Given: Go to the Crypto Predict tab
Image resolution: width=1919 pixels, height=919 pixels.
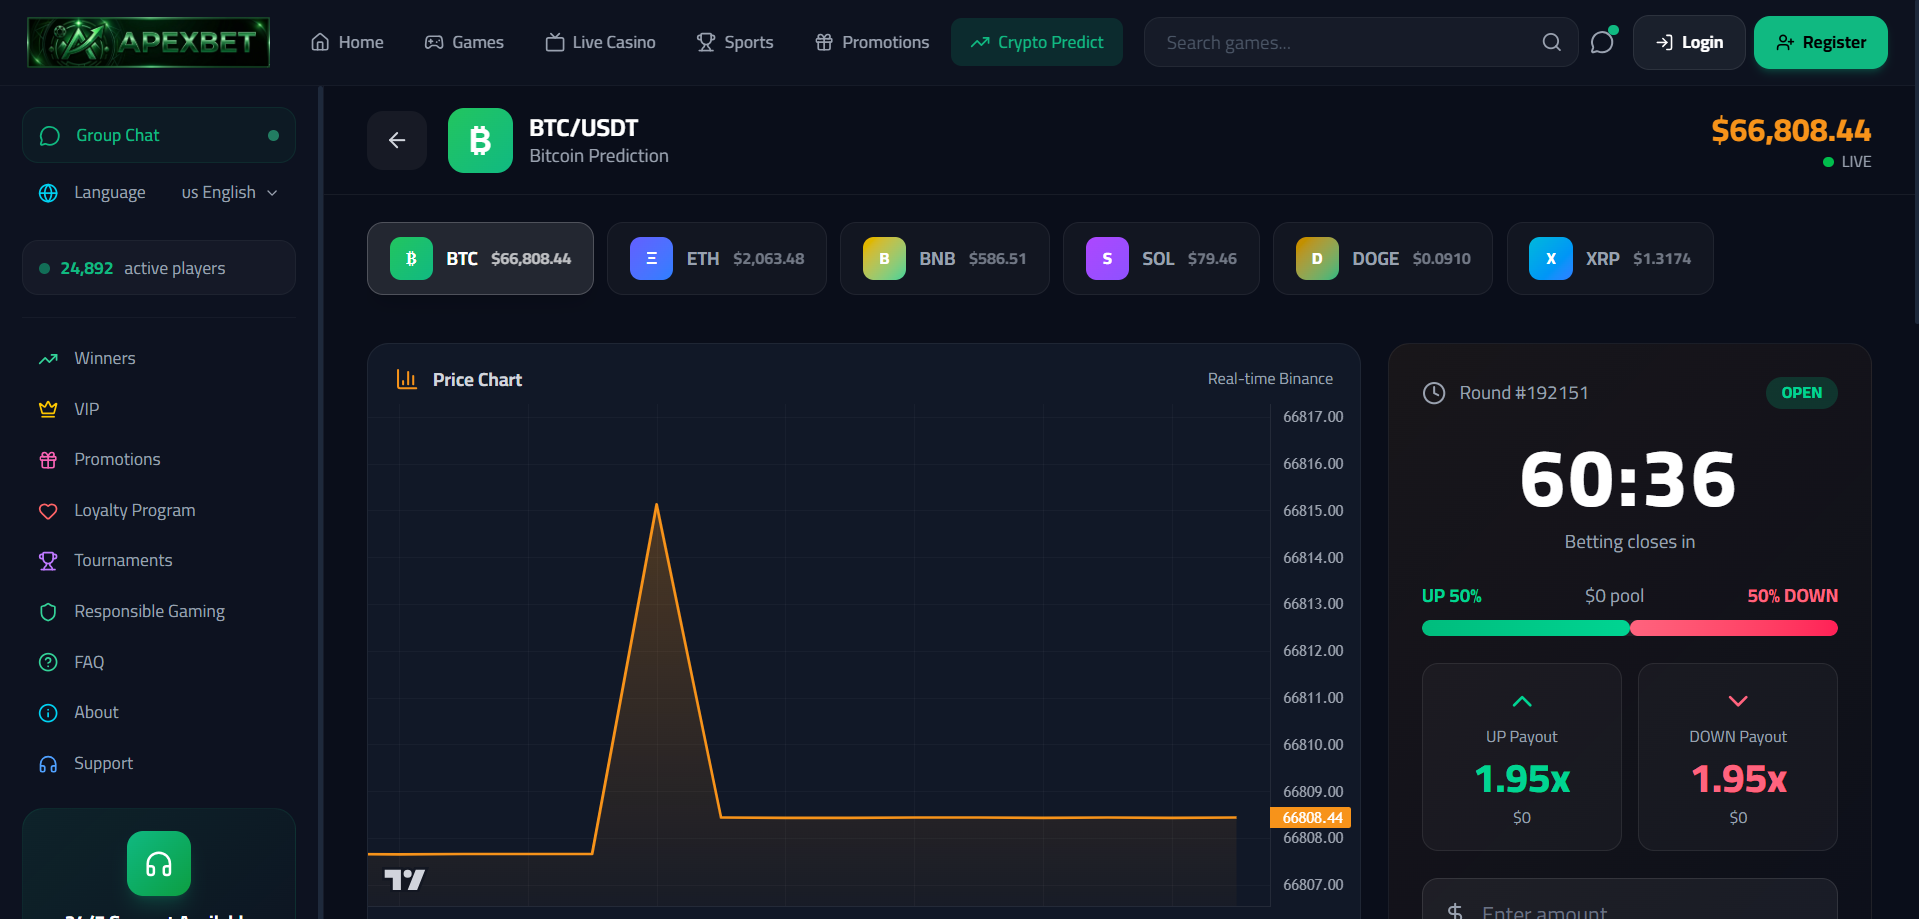Looking at the screenshot, I should pyautogui.click(x=1036, y=42).
